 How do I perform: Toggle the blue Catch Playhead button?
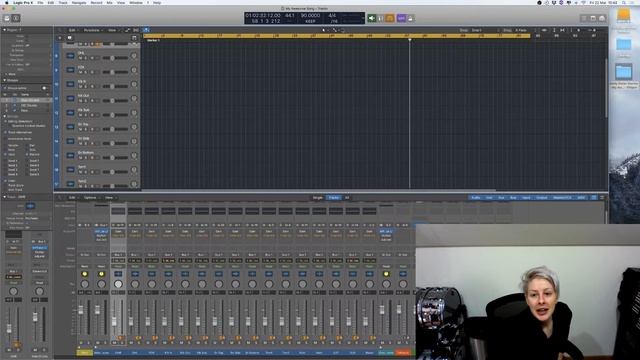coord(146,30)
